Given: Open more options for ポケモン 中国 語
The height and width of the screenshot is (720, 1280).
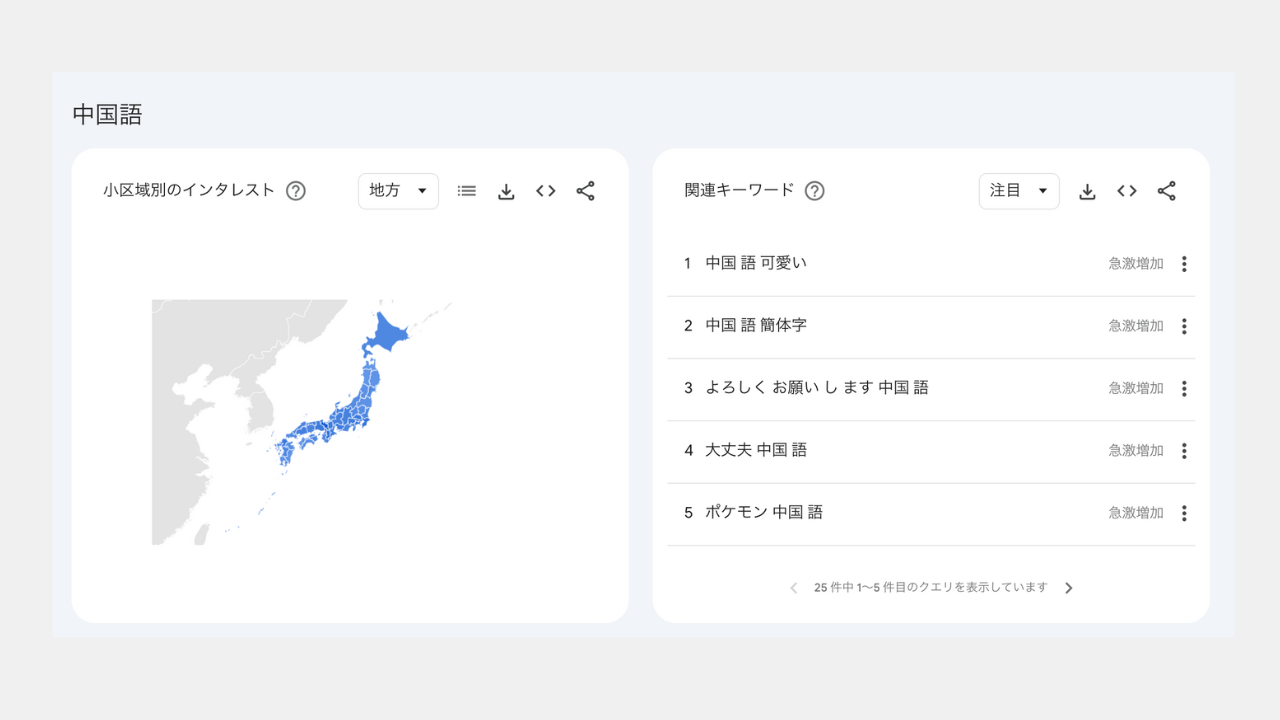Looking at the screenshot, I should (x=1184, y=513).
